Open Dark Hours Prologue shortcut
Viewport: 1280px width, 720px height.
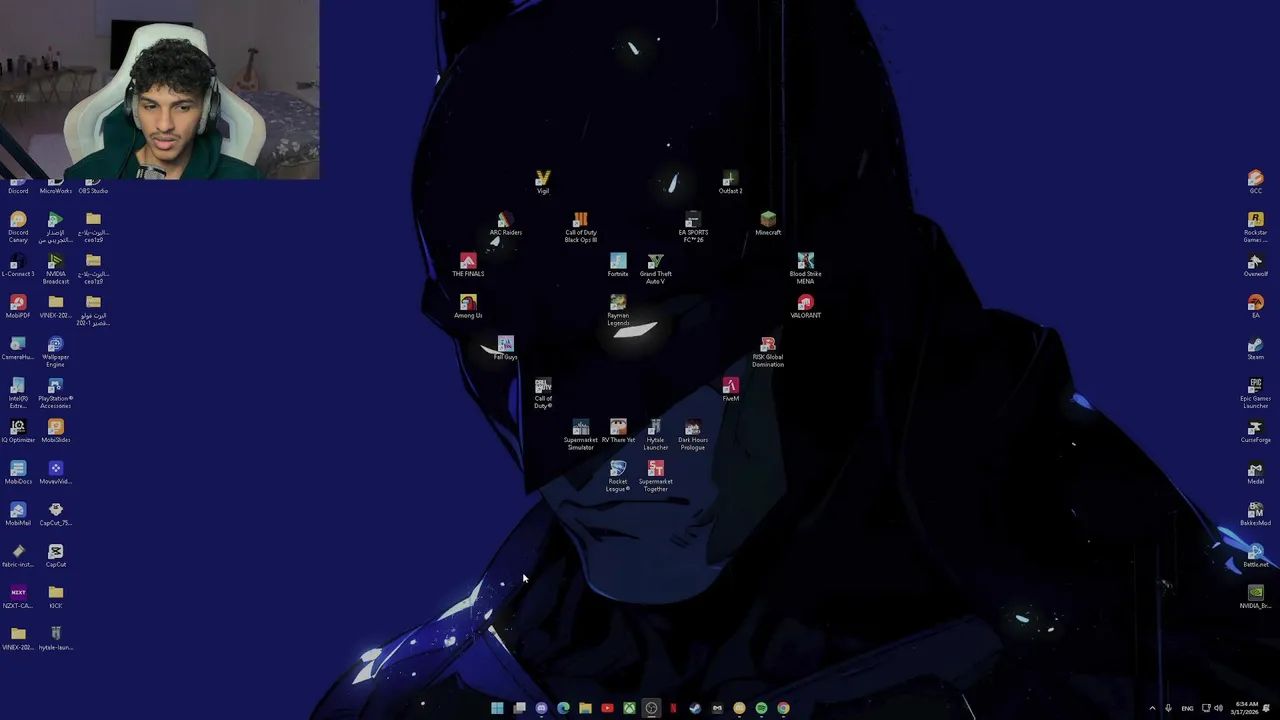693,435
